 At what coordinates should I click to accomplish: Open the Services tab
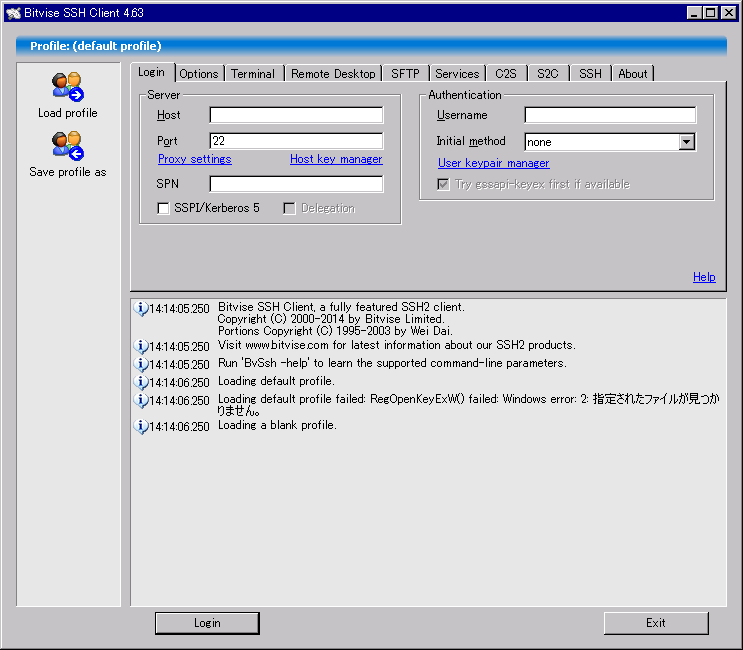457,74
